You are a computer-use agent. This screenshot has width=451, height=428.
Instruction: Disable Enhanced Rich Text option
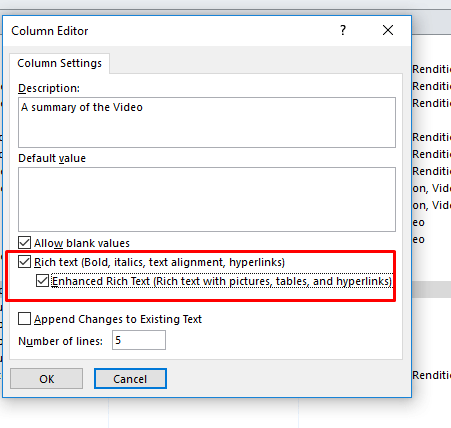pos(42,281)
